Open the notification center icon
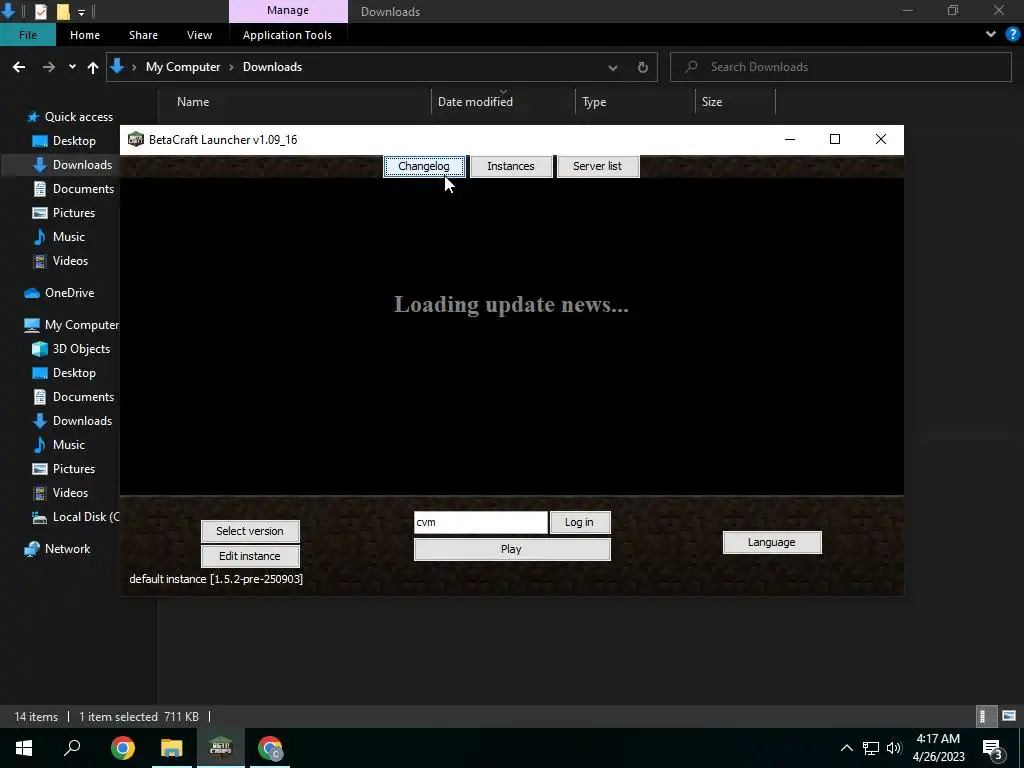This screenshot has width=1024, height=768. tap(993, 748)
